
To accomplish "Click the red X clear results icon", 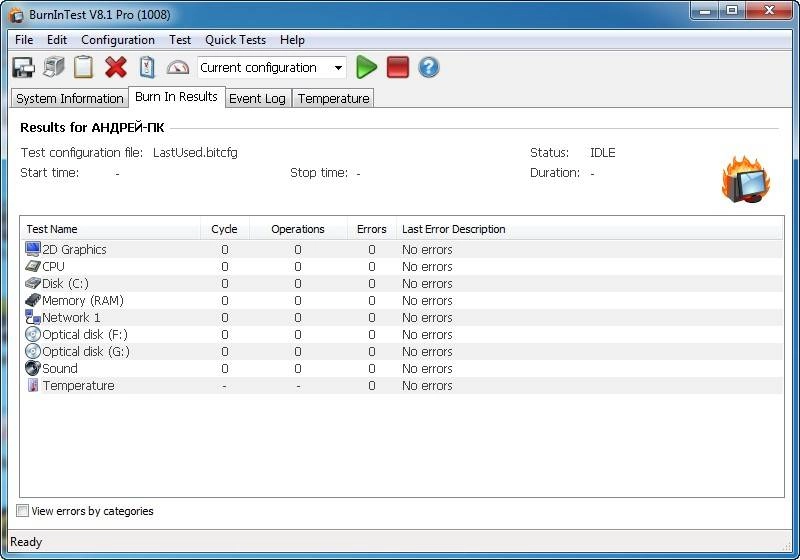I will 116,67.
